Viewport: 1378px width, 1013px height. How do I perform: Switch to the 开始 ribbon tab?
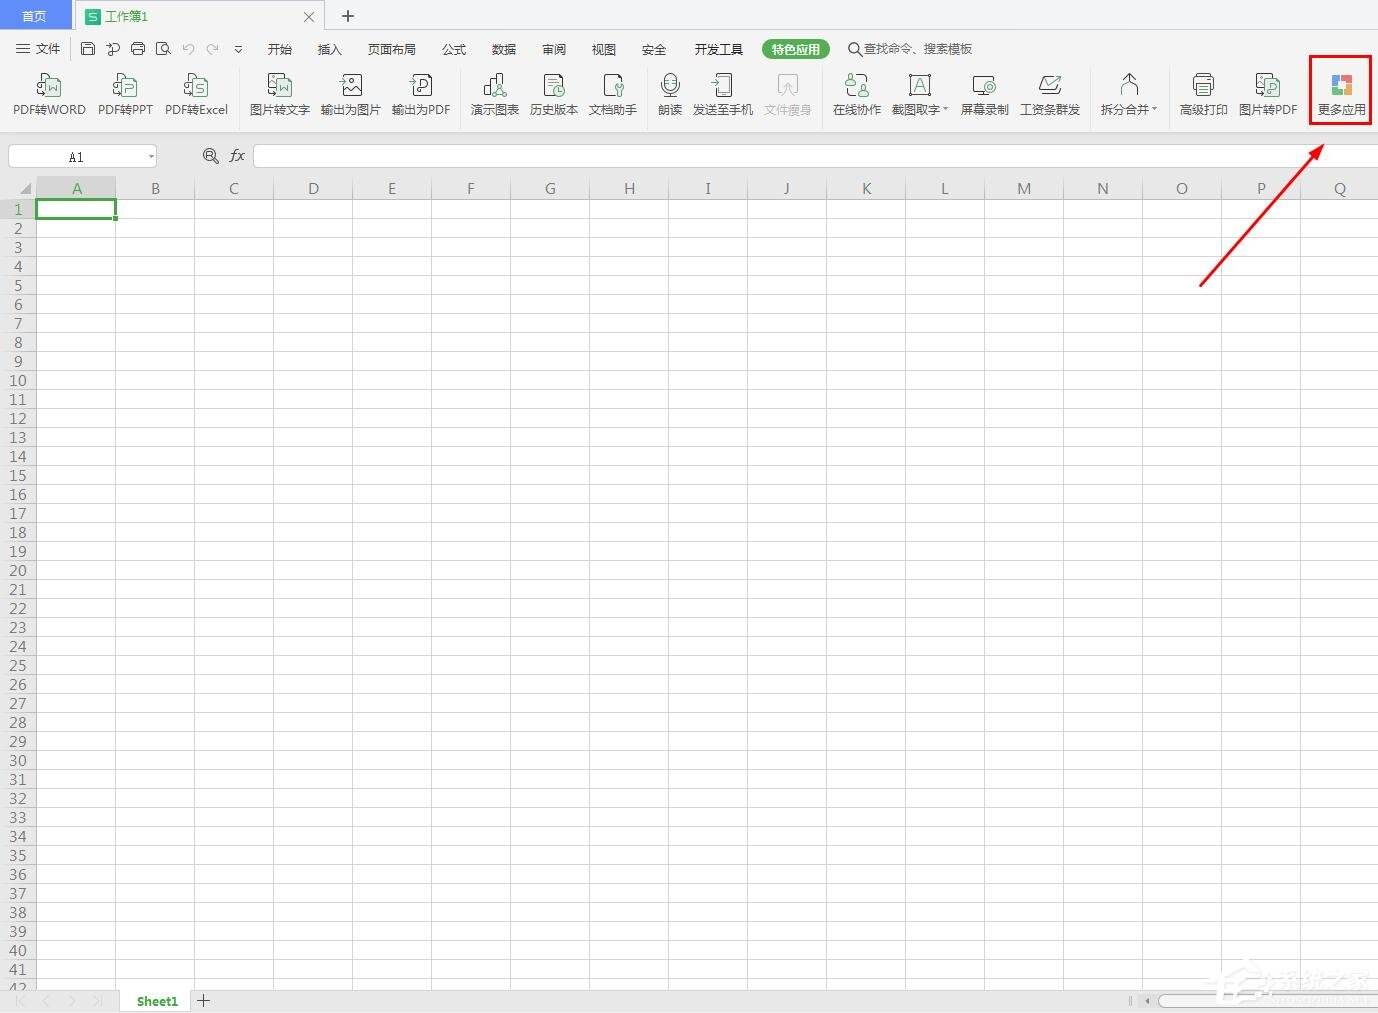tap(280, 49)
